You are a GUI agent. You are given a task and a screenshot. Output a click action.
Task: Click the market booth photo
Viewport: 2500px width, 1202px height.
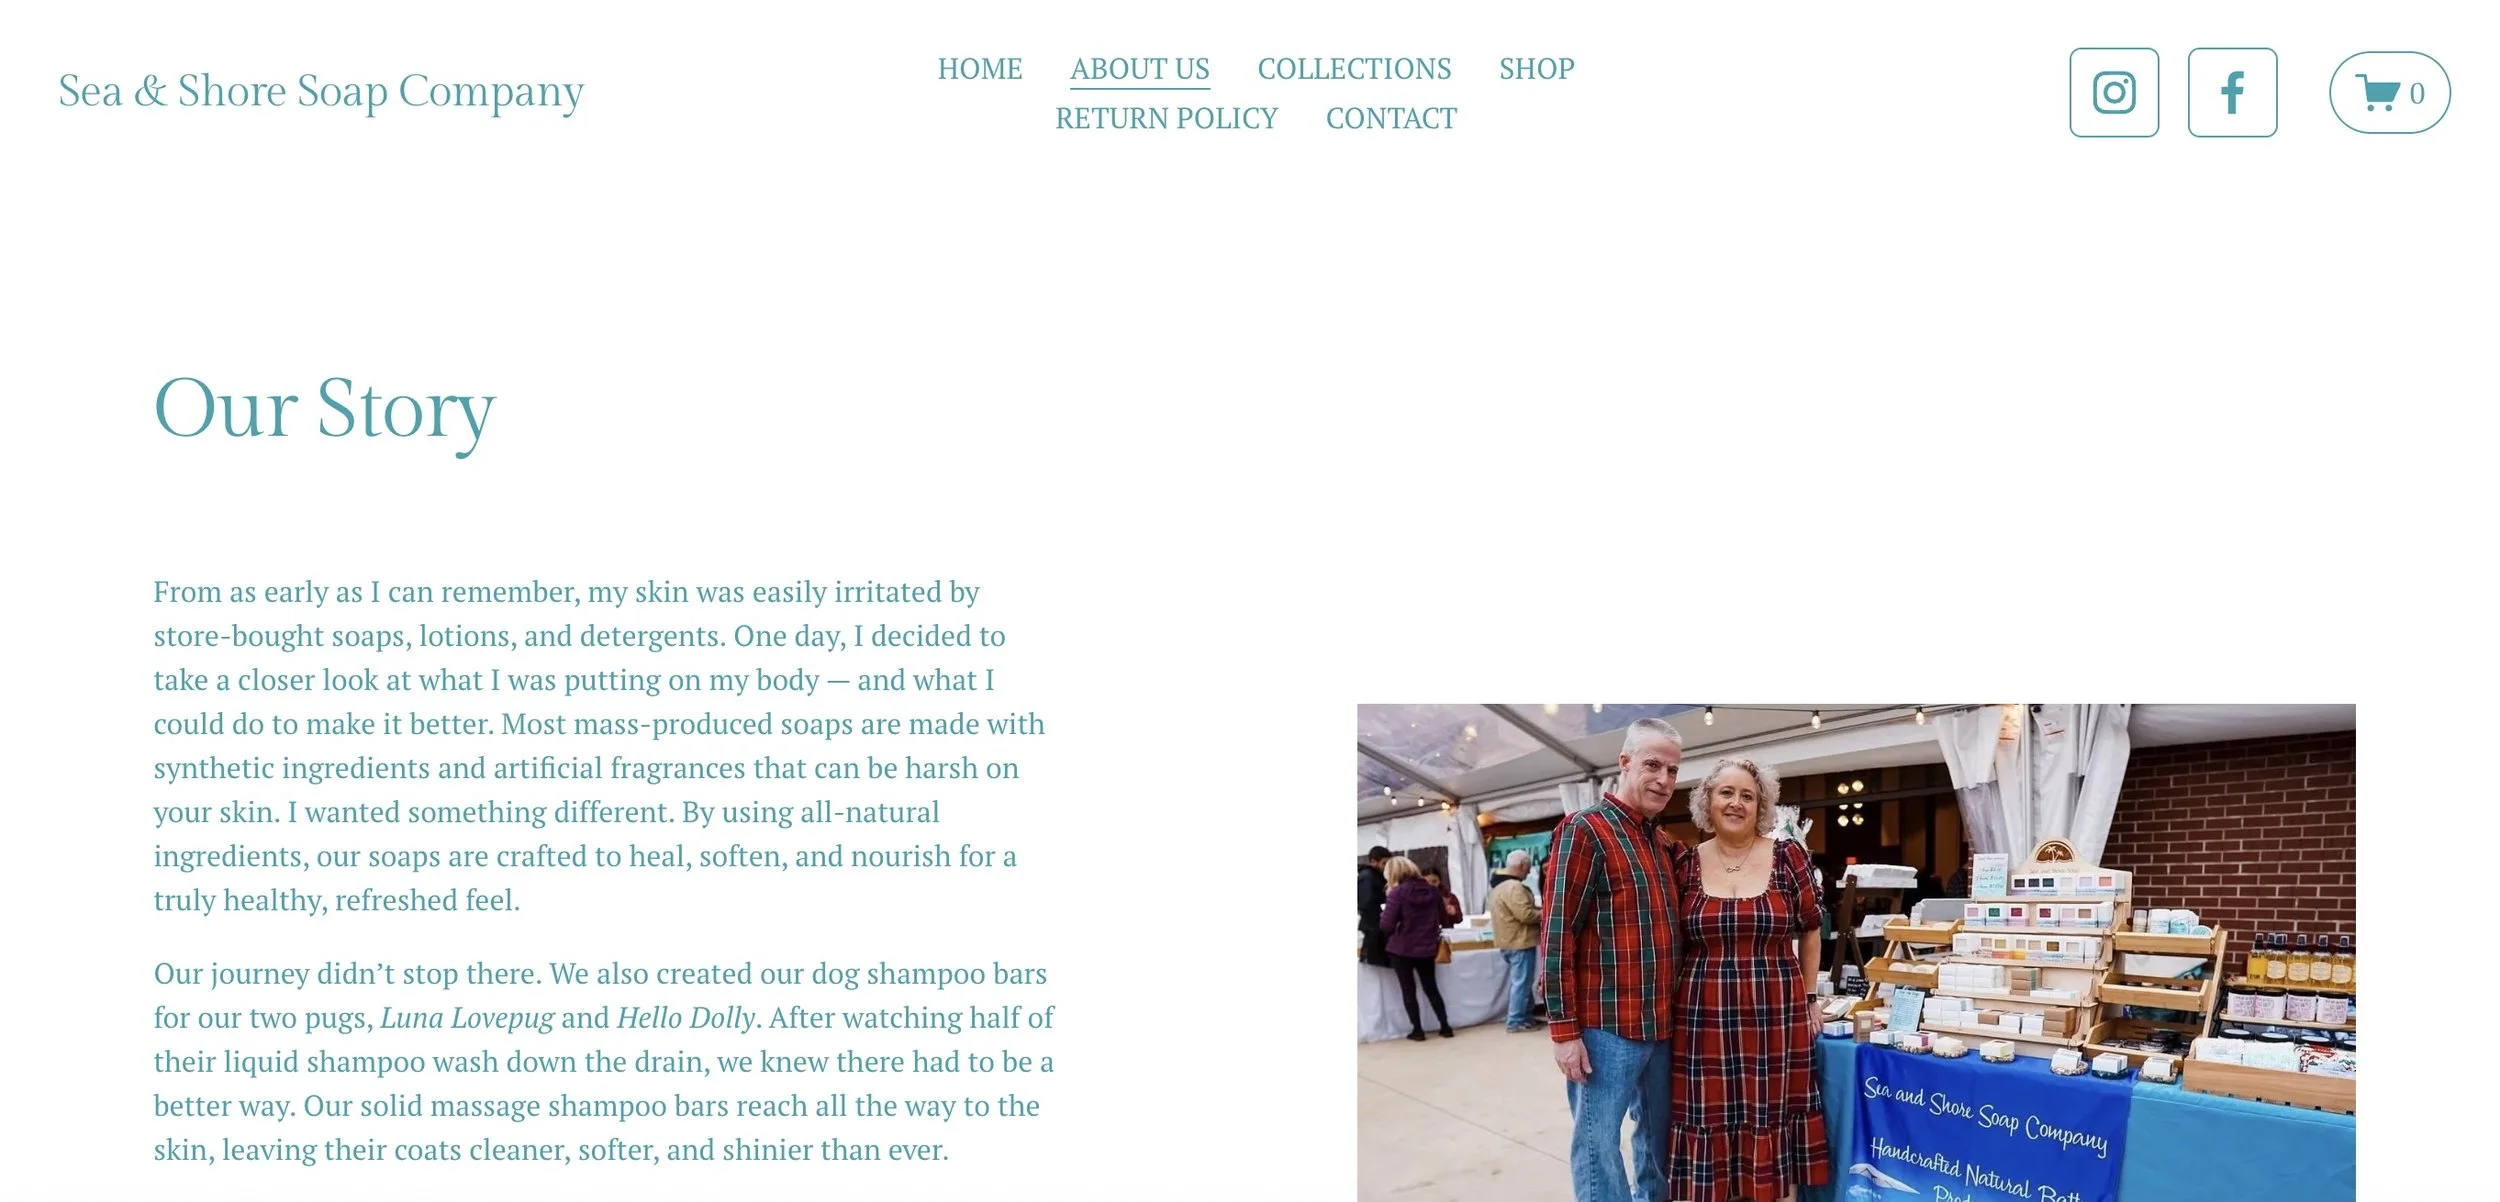(x=1856, y=953)
